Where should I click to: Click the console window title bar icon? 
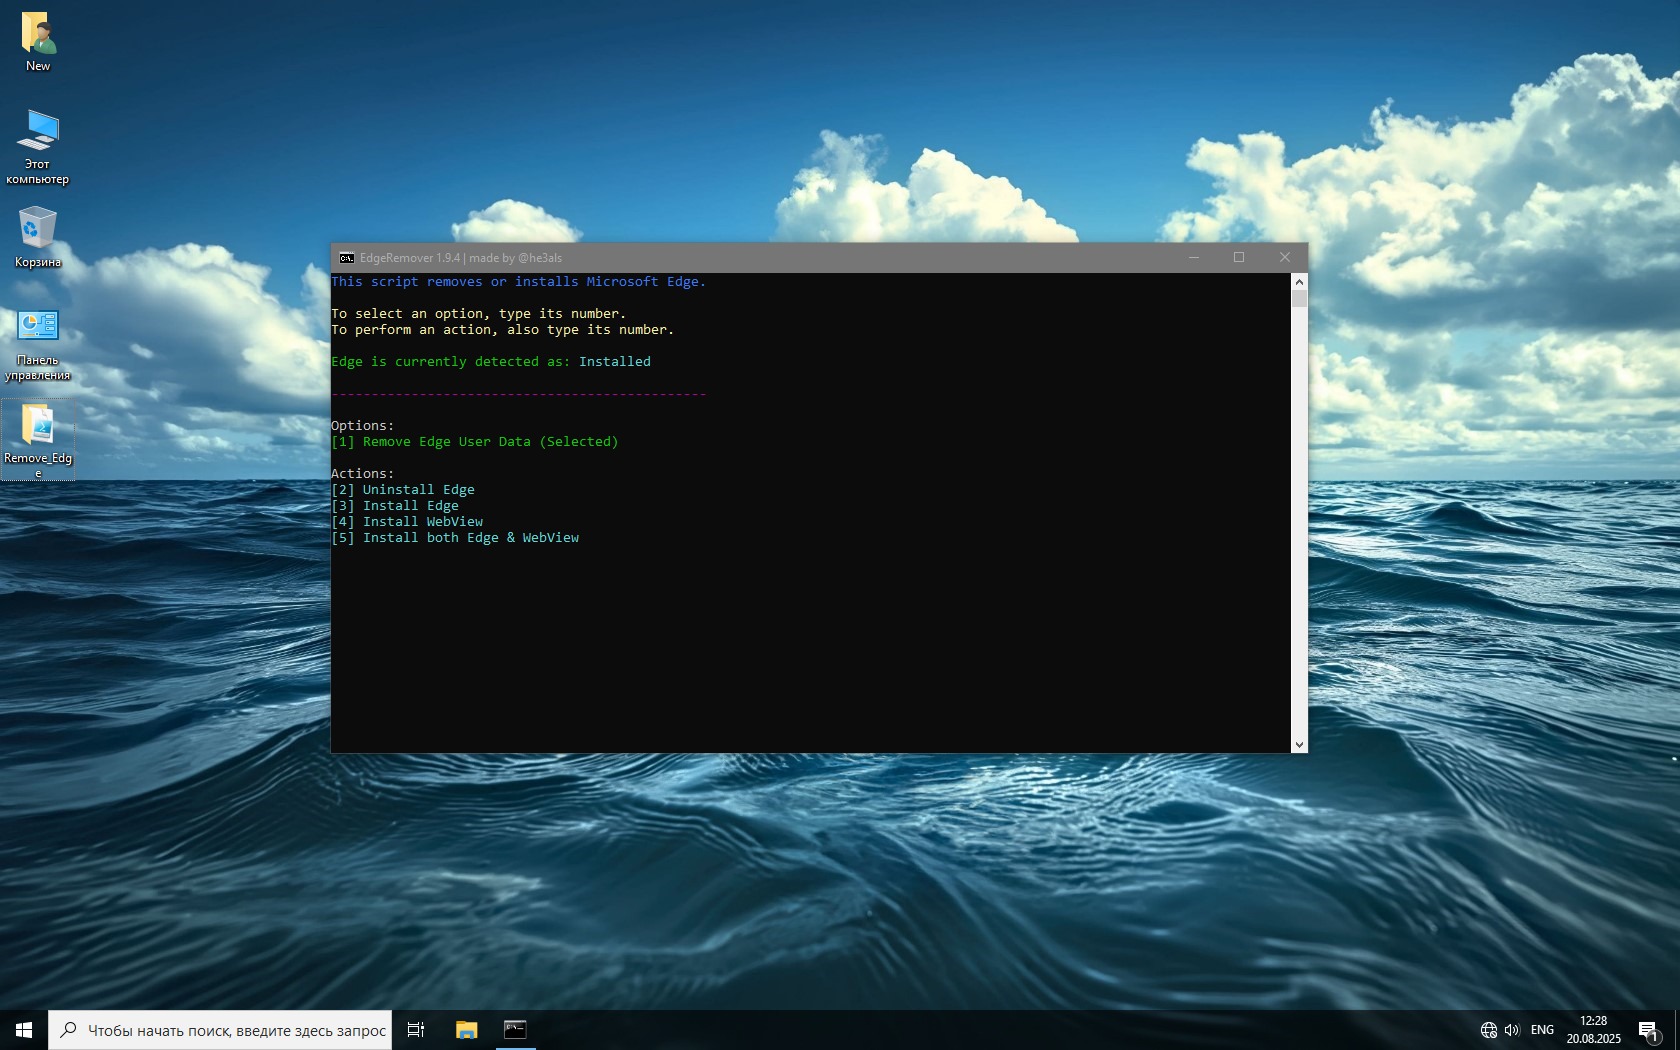[346, 258]
